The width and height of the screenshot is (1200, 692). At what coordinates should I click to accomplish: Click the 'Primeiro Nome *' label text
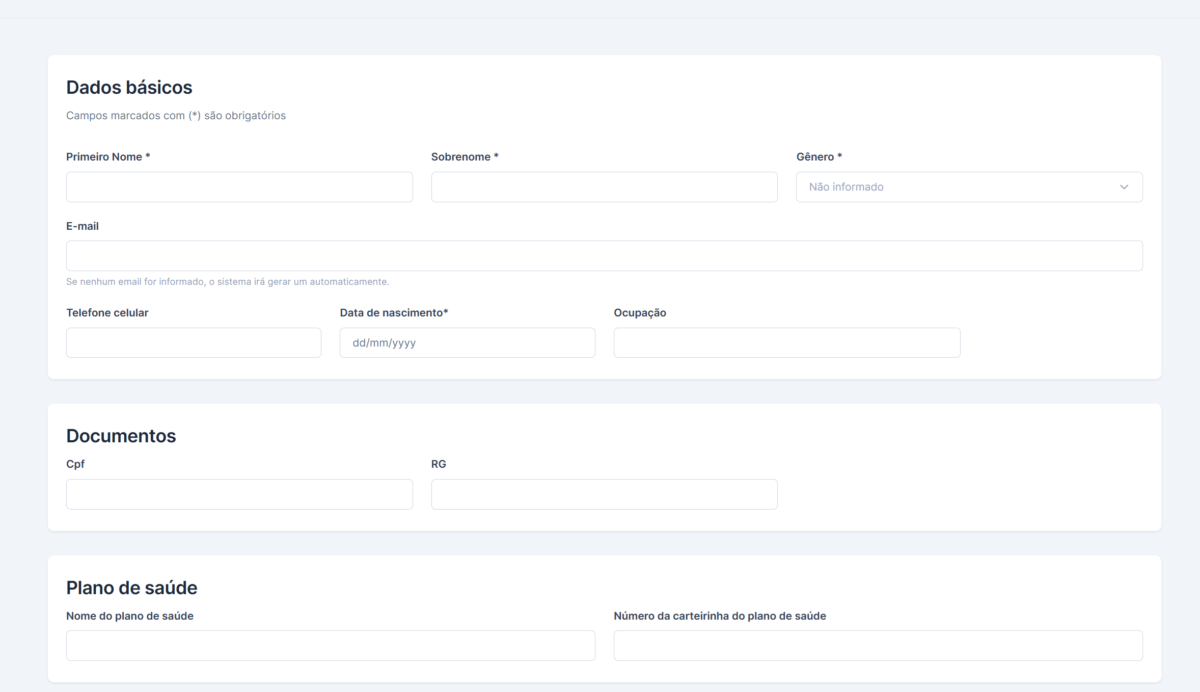108,157
